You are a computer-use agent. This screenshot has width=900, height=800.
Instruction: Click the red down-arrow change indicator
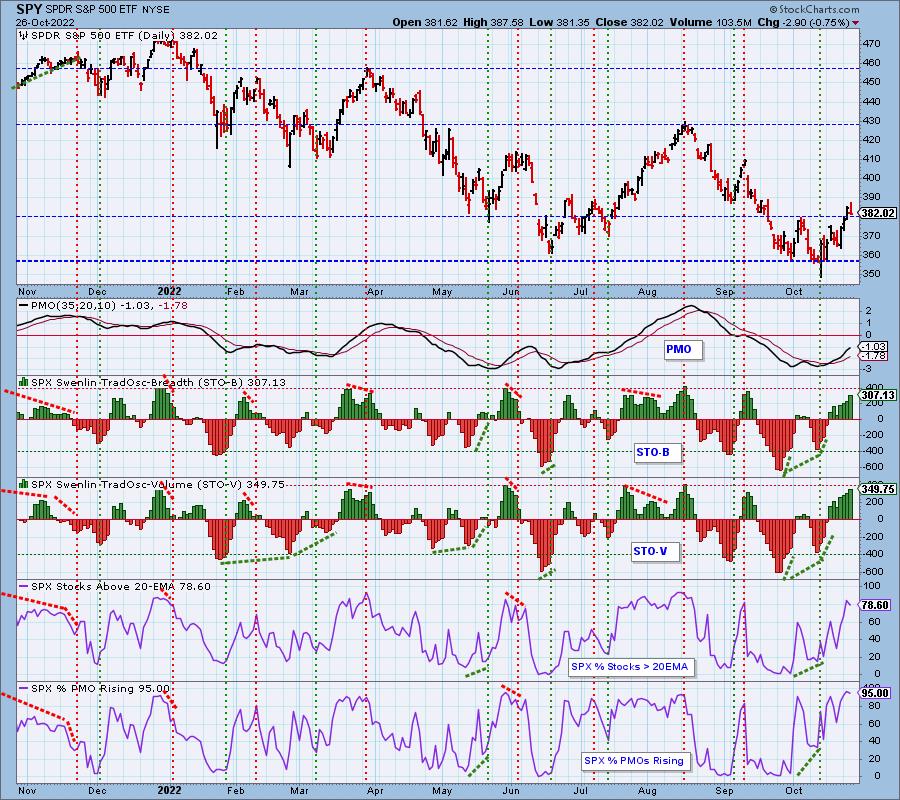tap(856, 23)
